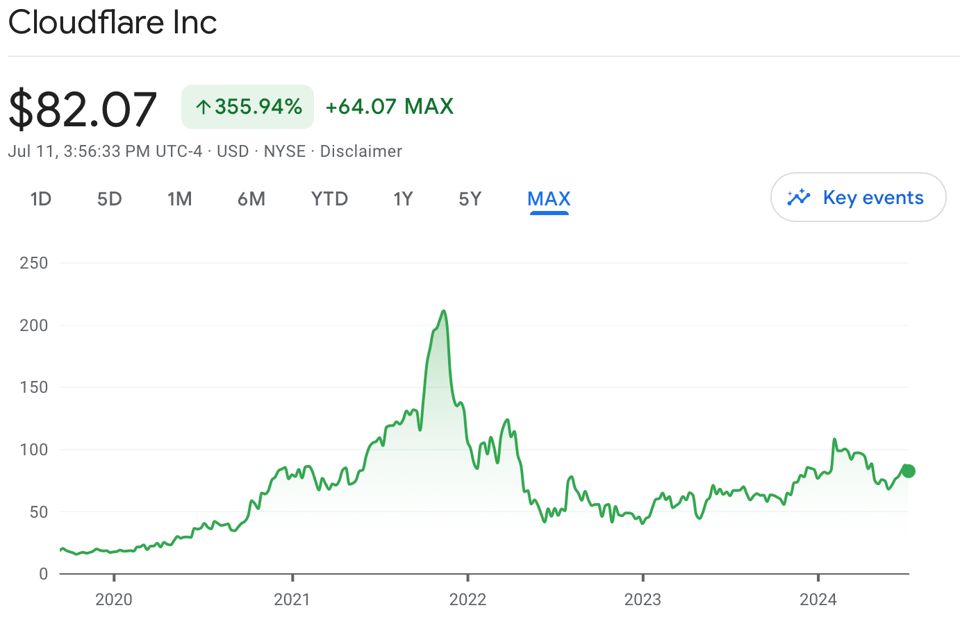Click the Cloudflare Inc heading
This screenshot has height=626, width=960.
point(113,22)
